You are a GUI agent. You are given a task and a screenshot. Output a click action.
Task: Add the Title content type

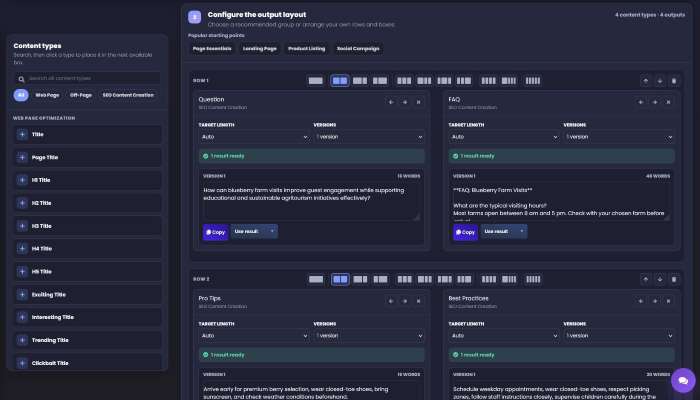[x=88, y=134]
